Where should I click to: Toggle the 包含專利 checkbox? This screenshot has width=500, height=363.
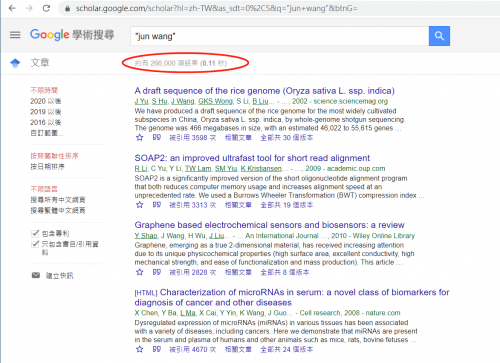click(35, 233)
